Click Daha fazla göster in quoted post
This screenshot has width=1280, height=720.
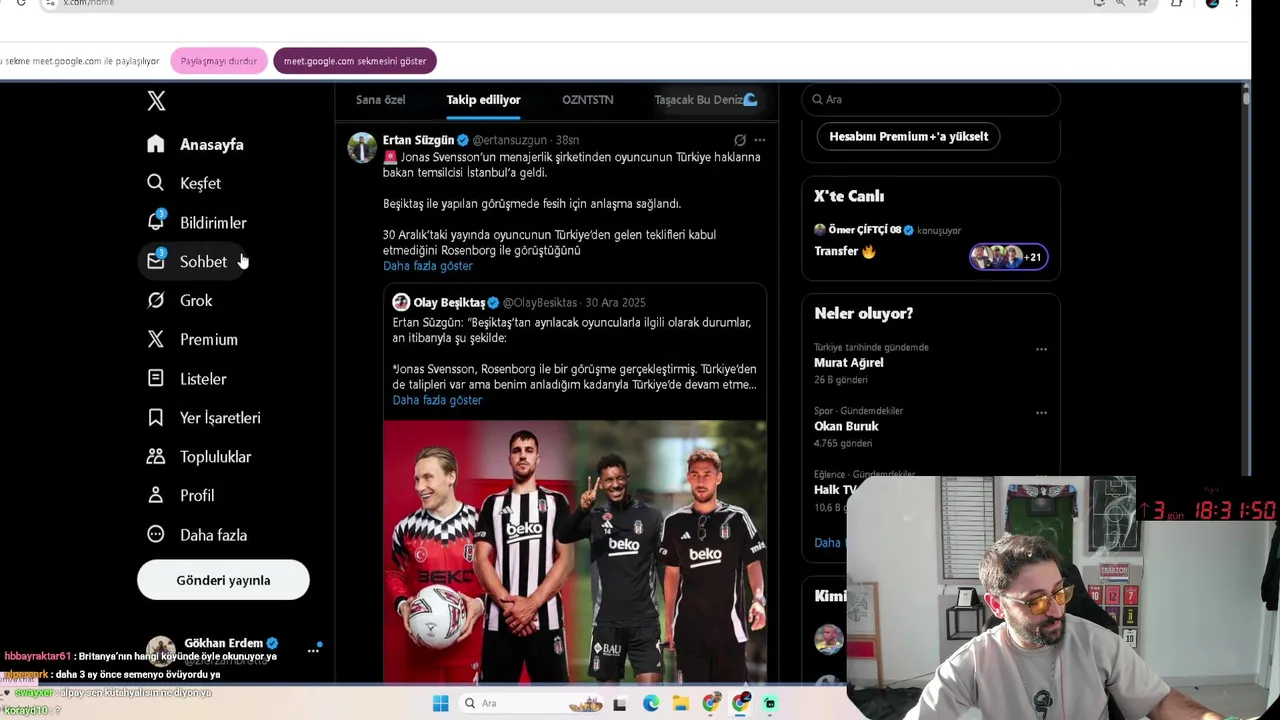click(x=437, y=400)
